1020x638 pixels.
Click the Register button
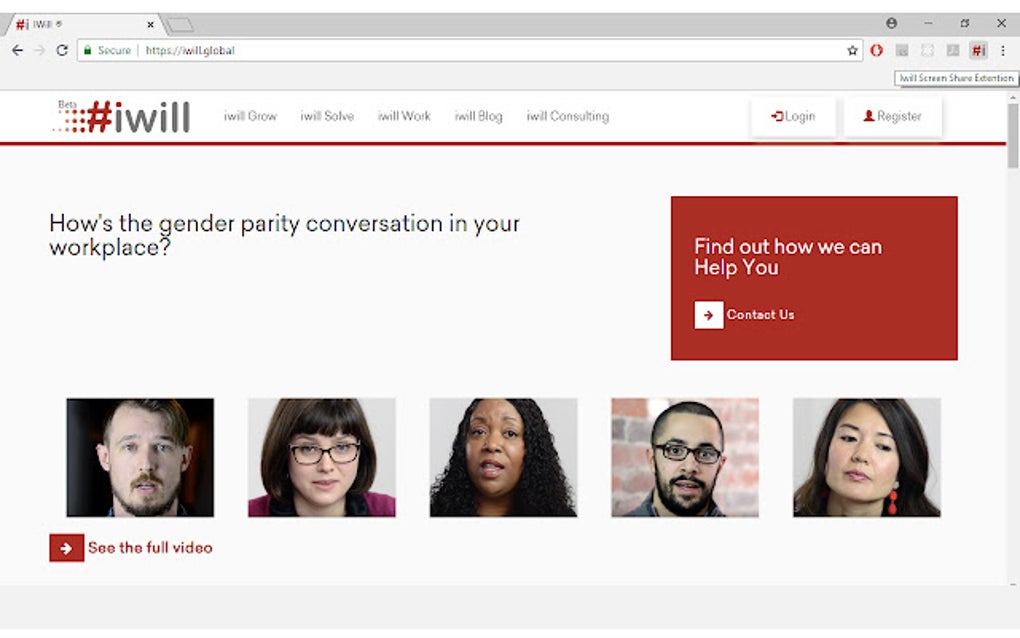(x=892, y=115)
